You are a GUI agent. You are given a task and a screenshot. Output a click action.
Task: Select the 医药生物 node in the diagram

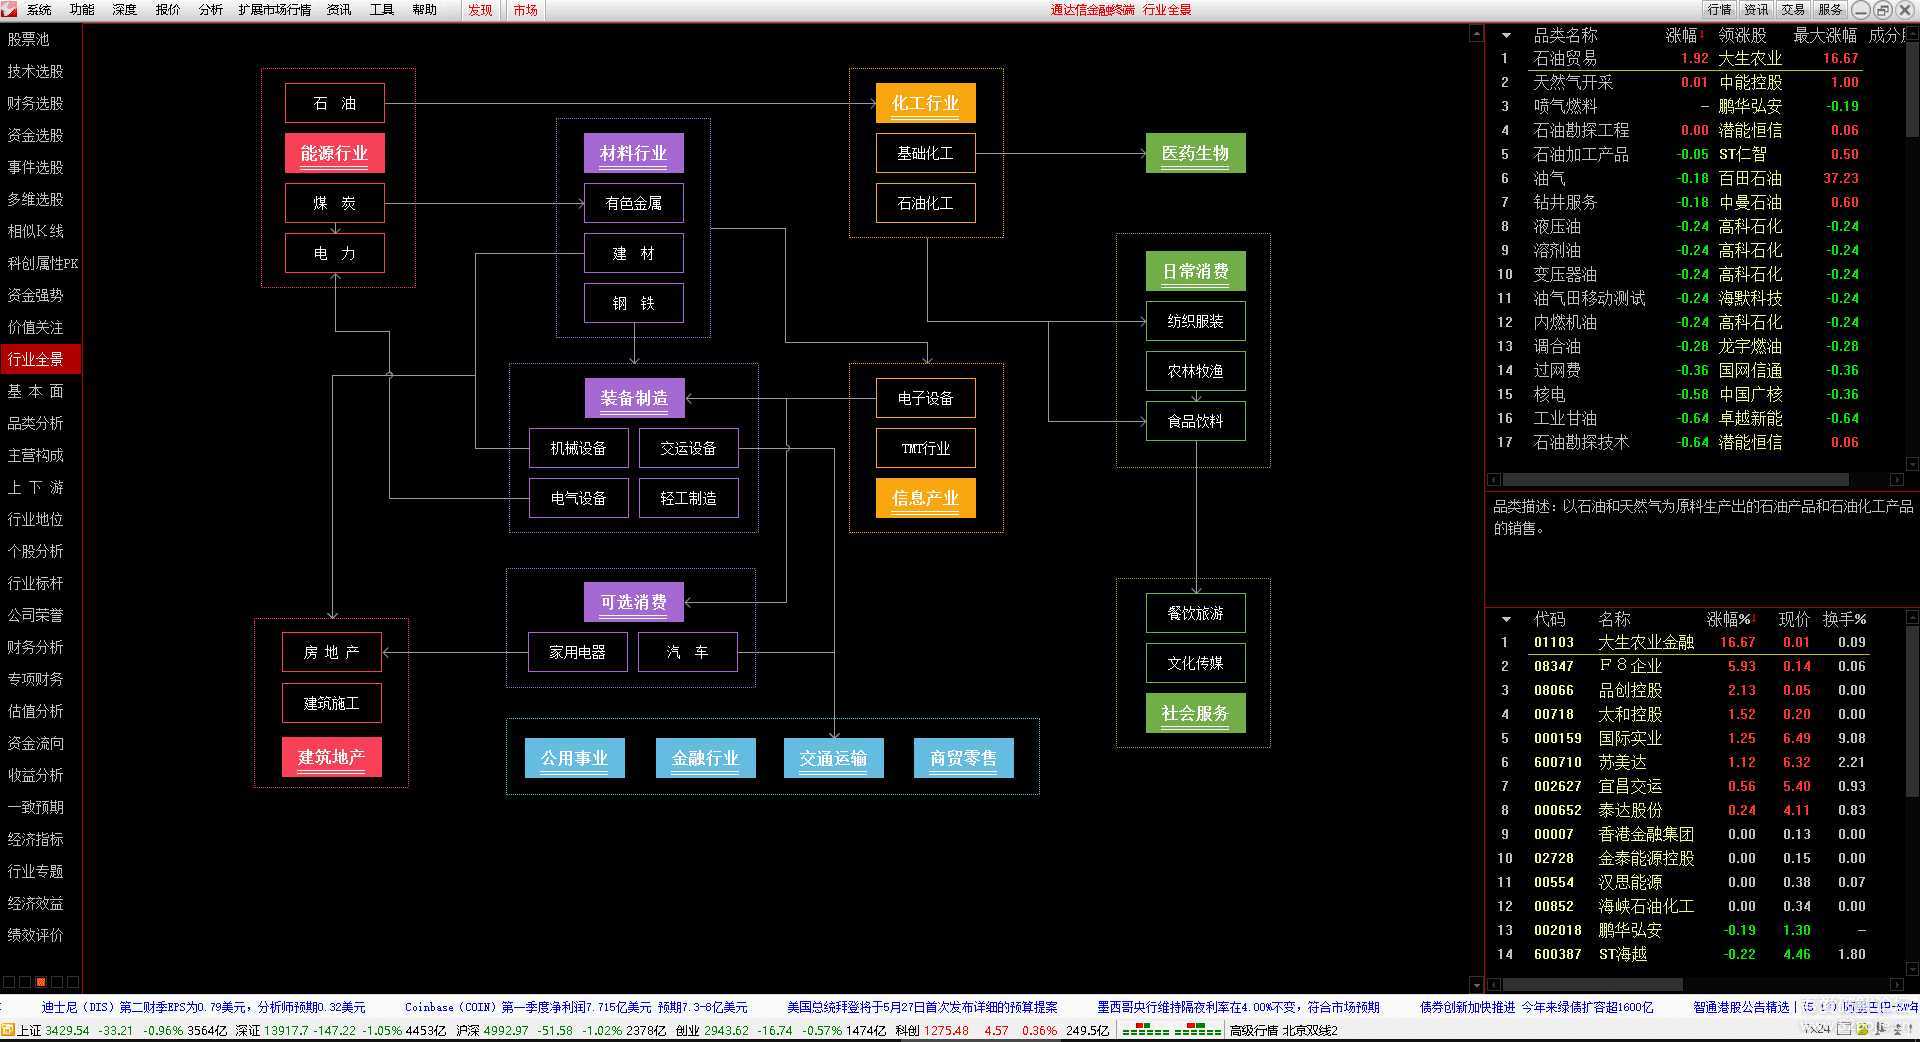tap(1195, 153)
